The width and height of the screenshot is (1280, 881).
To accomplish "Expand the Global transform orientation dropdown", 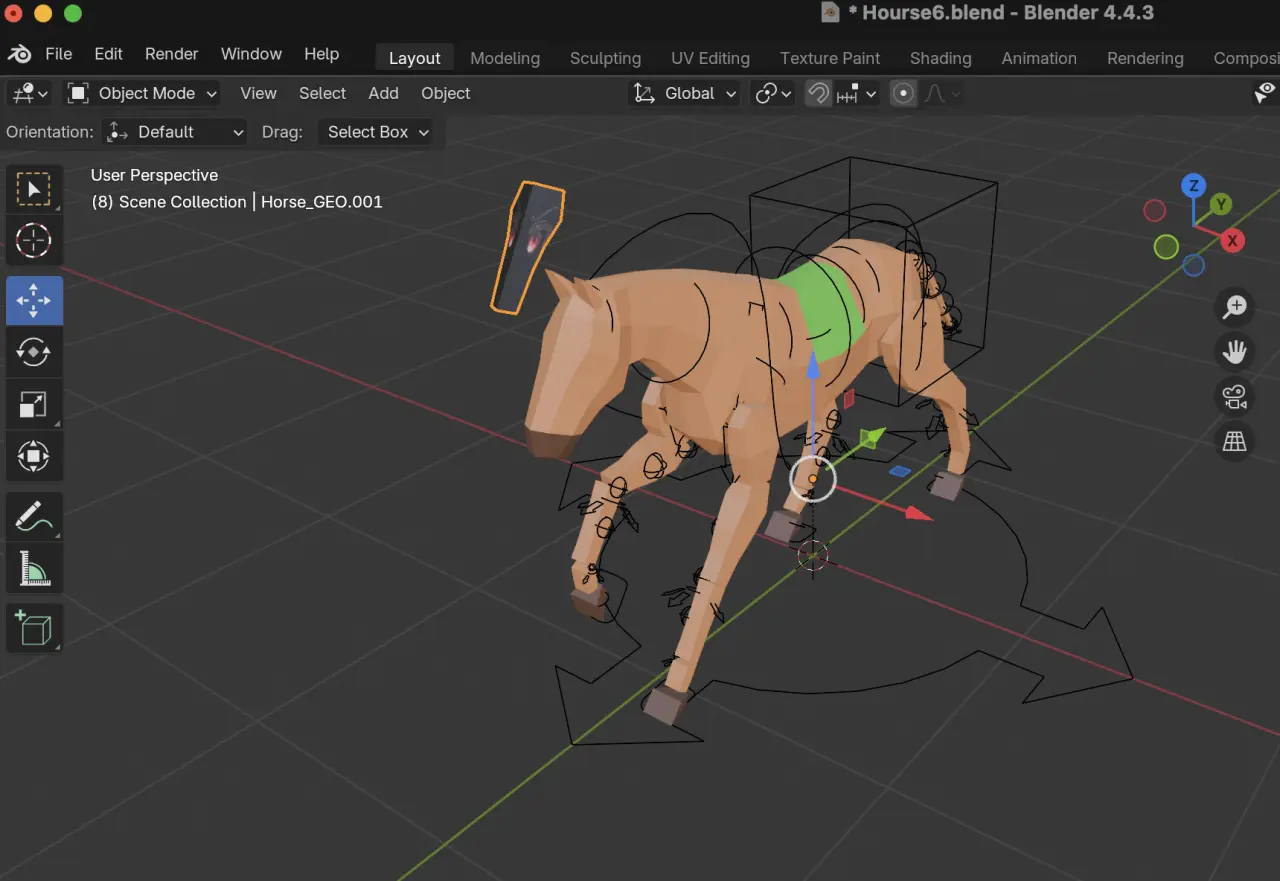I will click(685, 93).
